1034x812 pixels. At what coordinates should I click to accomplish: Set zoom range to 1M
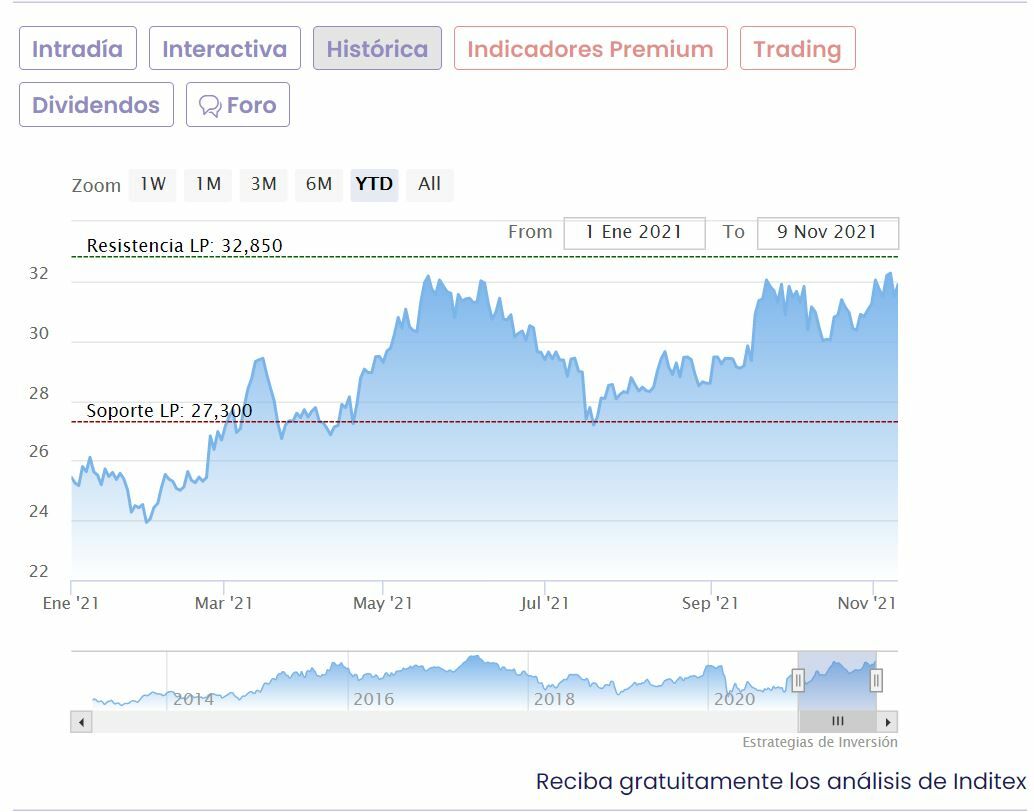point(208,184)
